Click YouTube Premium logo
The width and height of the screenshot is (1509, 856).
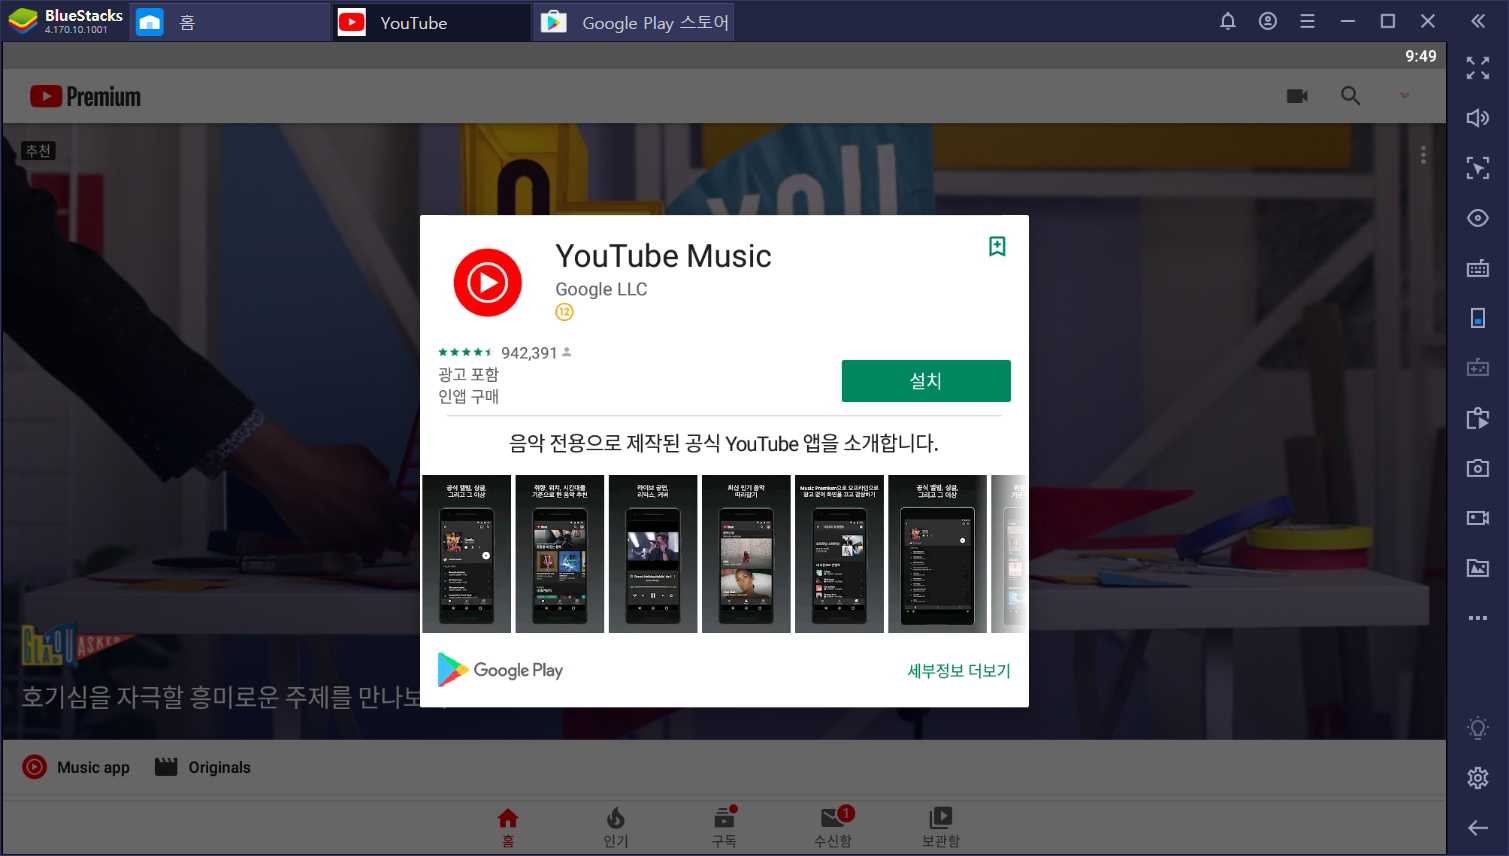pos(86,96)
